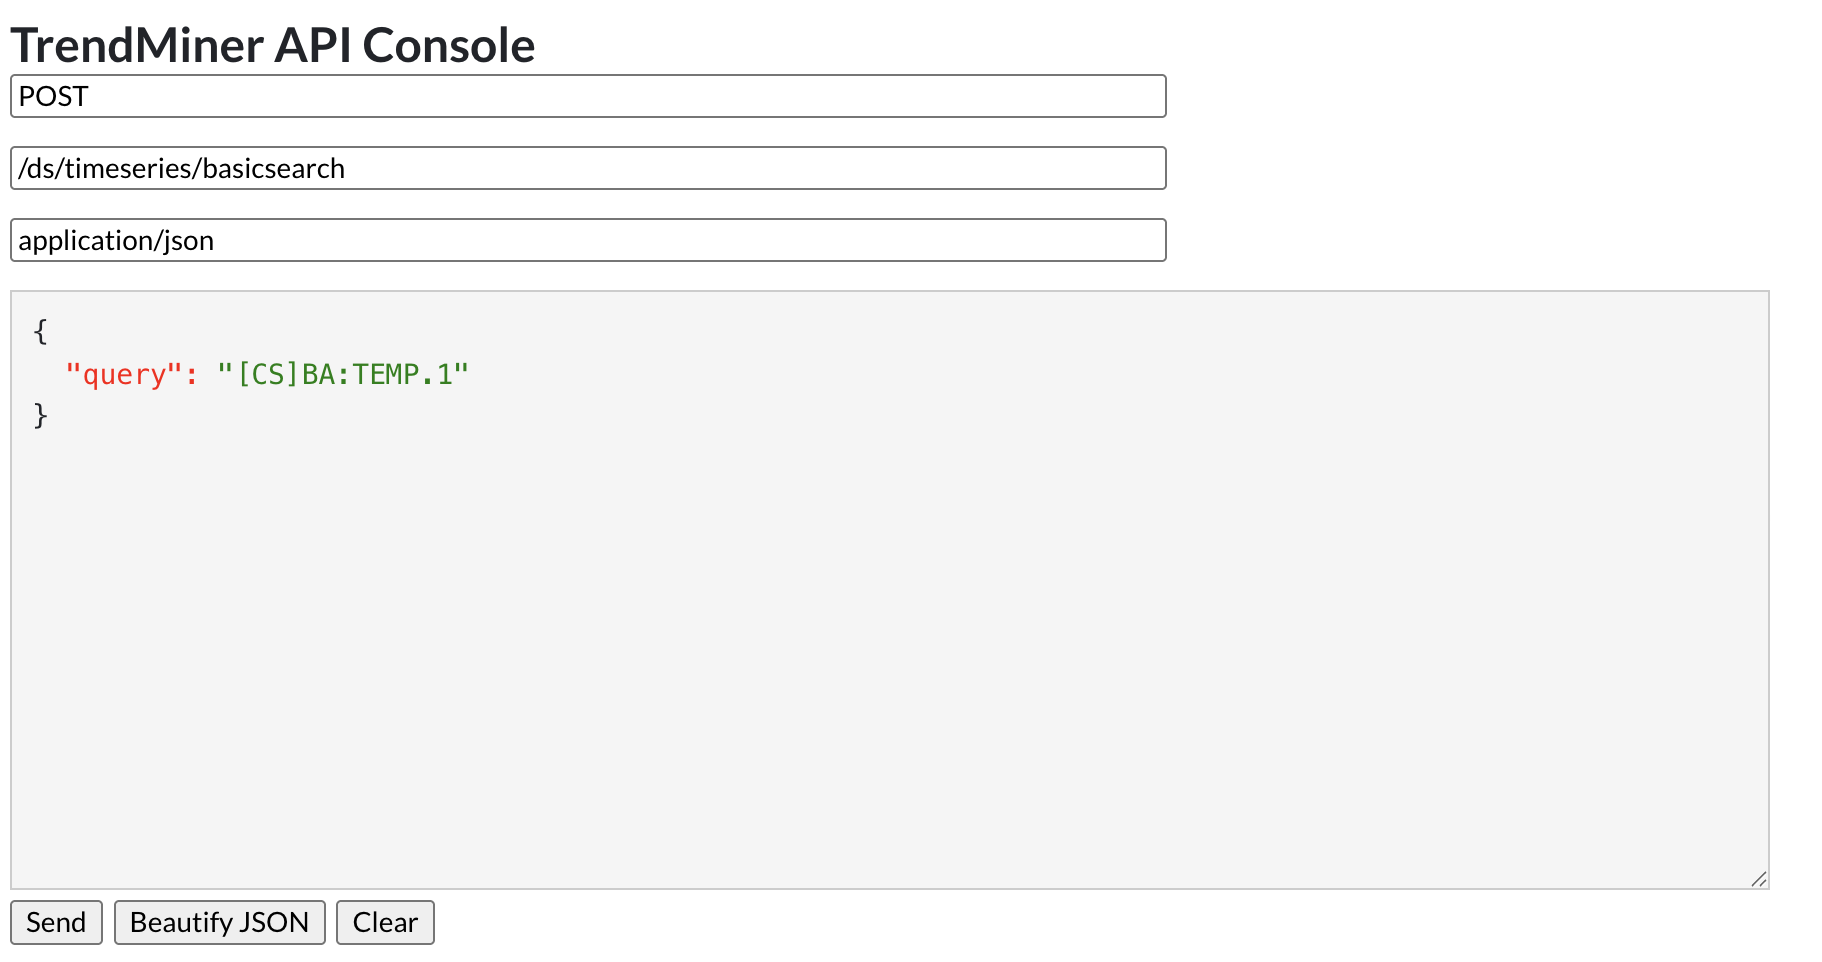Image resolution: width=1822 pixels, height=962 pixels.
Task: Click the closing curly brace in JSON body
Action: pos(40,415)
